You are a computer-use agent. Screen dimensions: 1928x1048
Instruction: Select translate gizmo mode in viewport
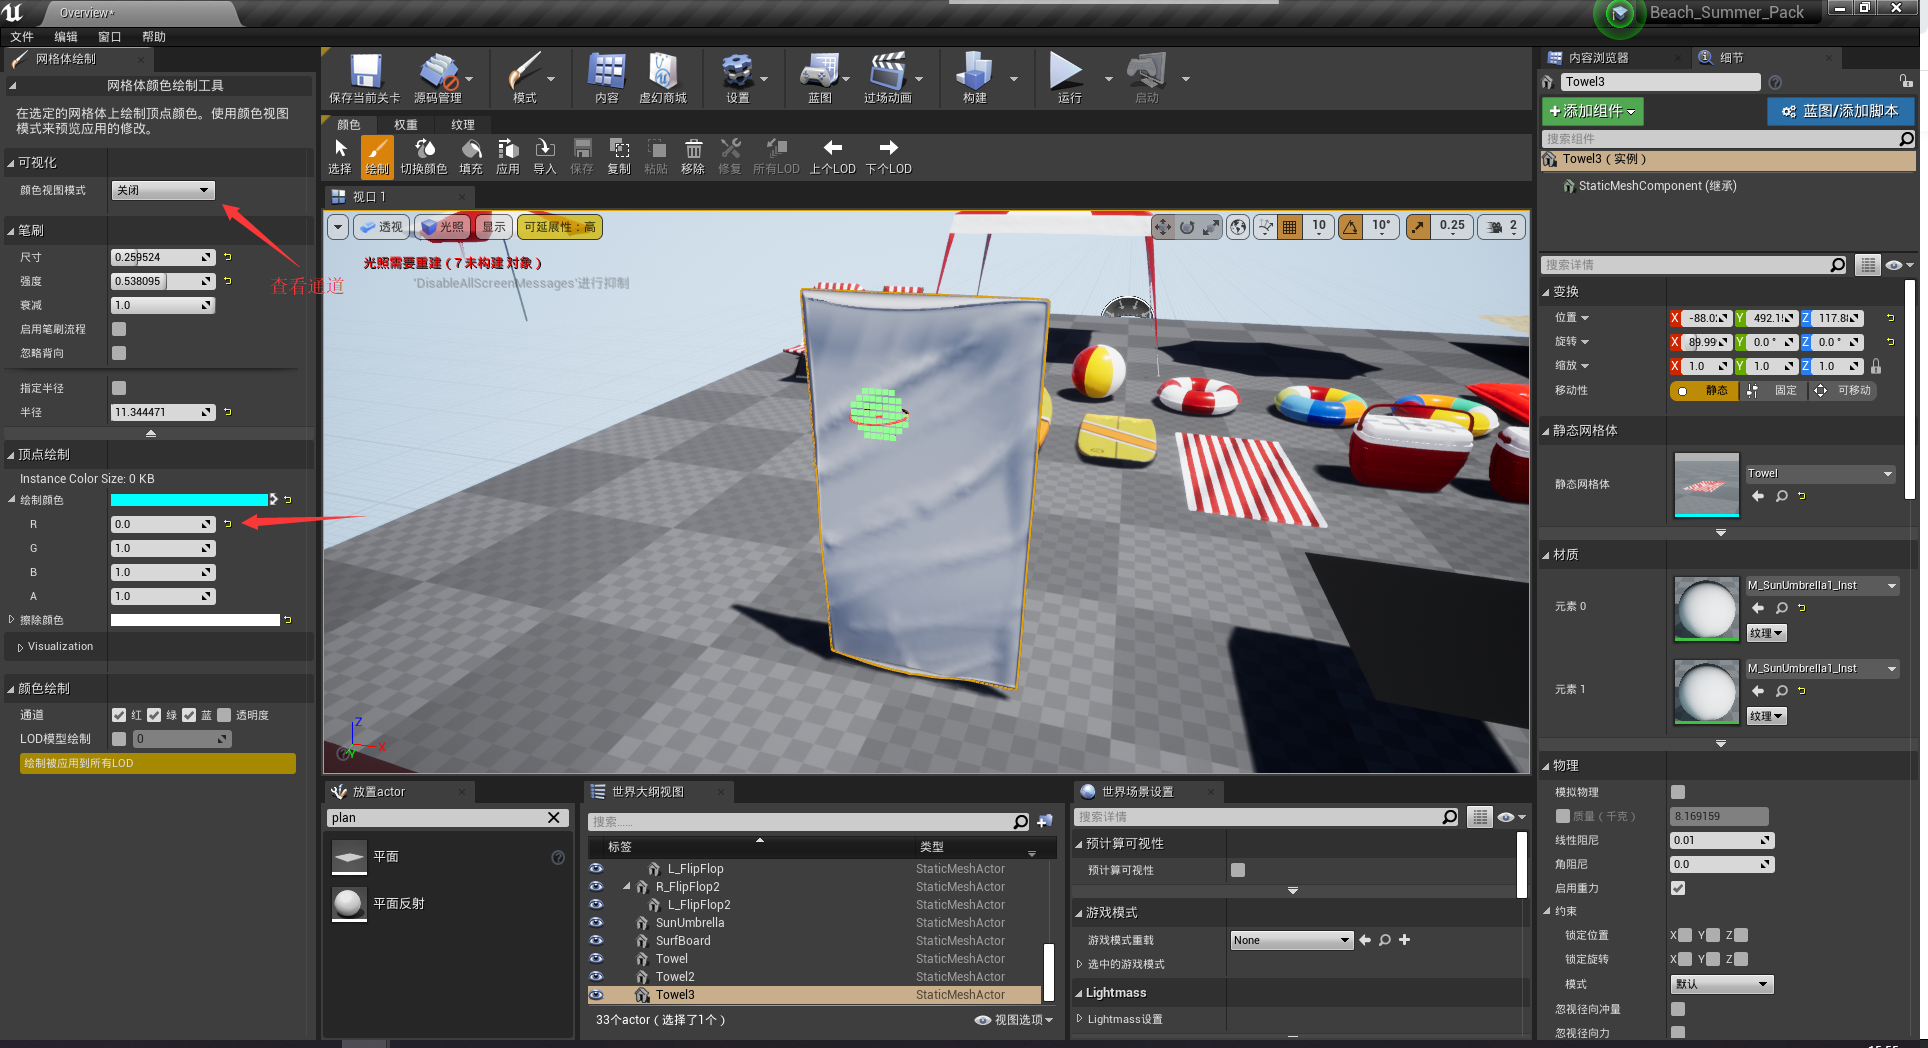coord(1162,227)
